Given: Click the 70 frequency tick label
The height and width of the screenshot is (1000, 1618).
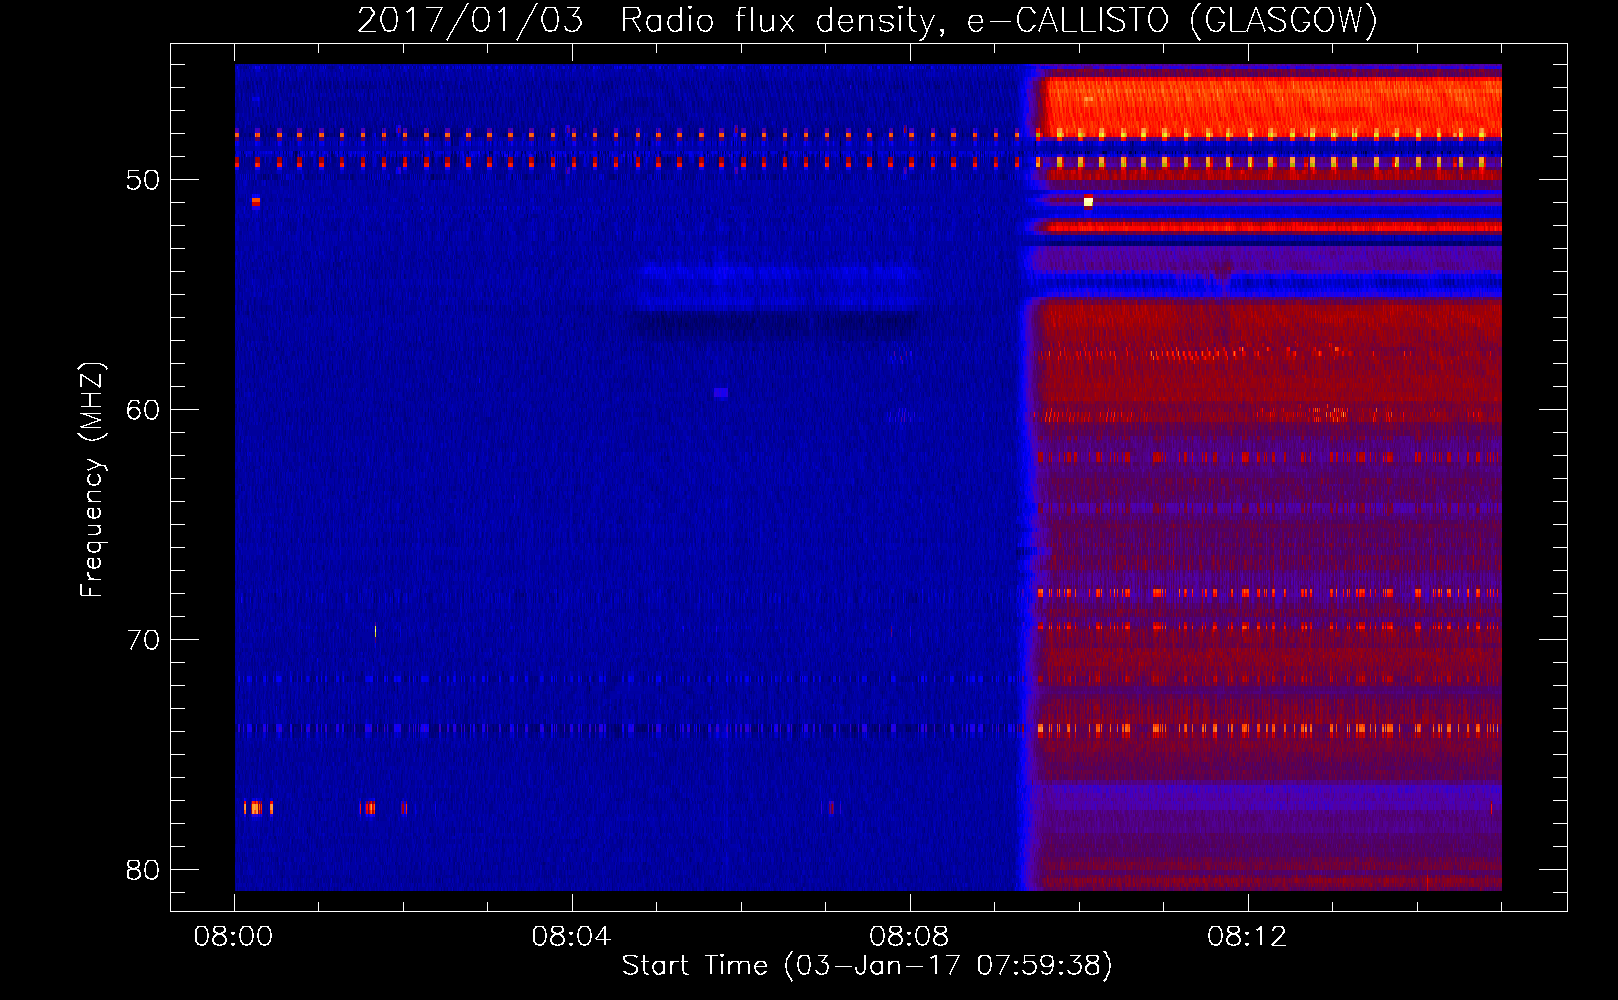Looking at the screenshot, I should point(143,640).
